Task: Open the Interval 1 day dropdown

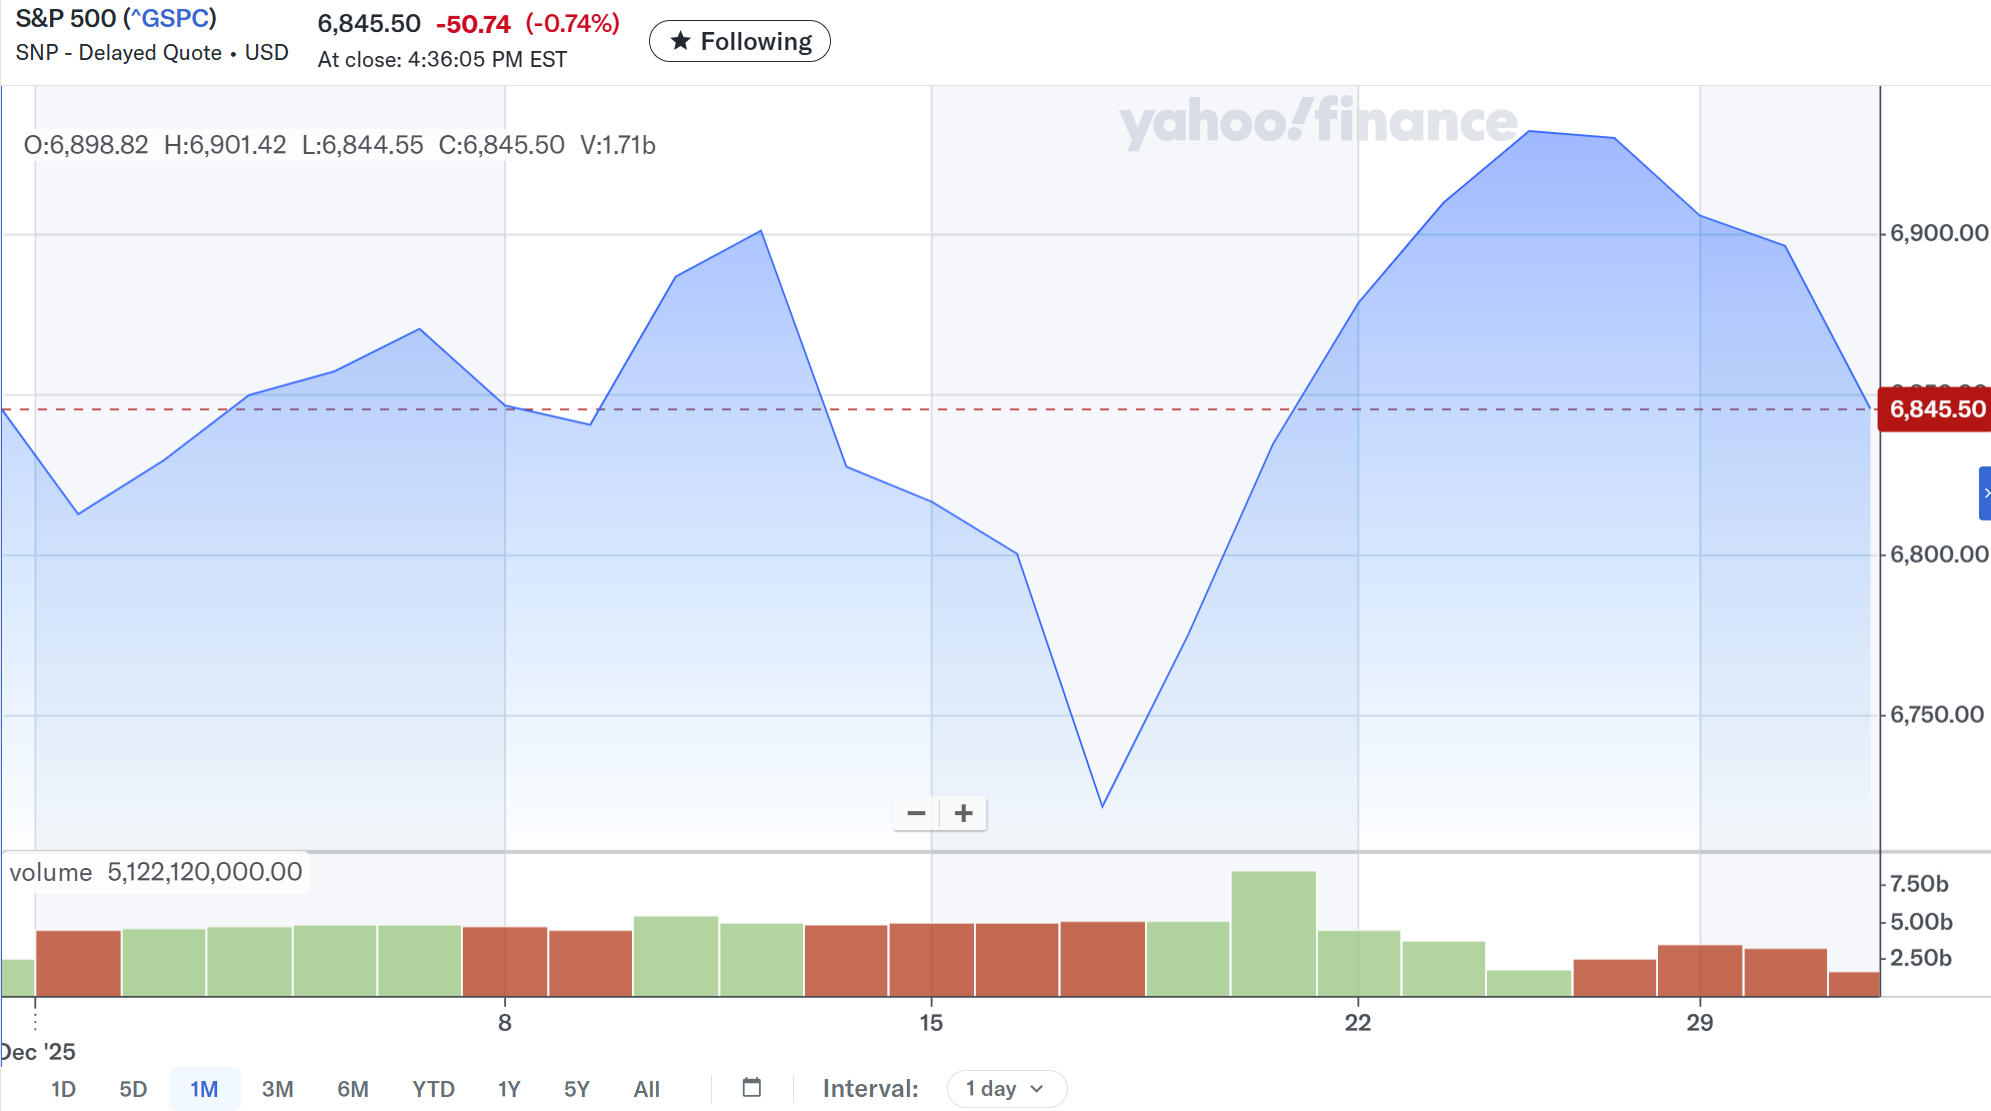Action: click(1006, 1089)
